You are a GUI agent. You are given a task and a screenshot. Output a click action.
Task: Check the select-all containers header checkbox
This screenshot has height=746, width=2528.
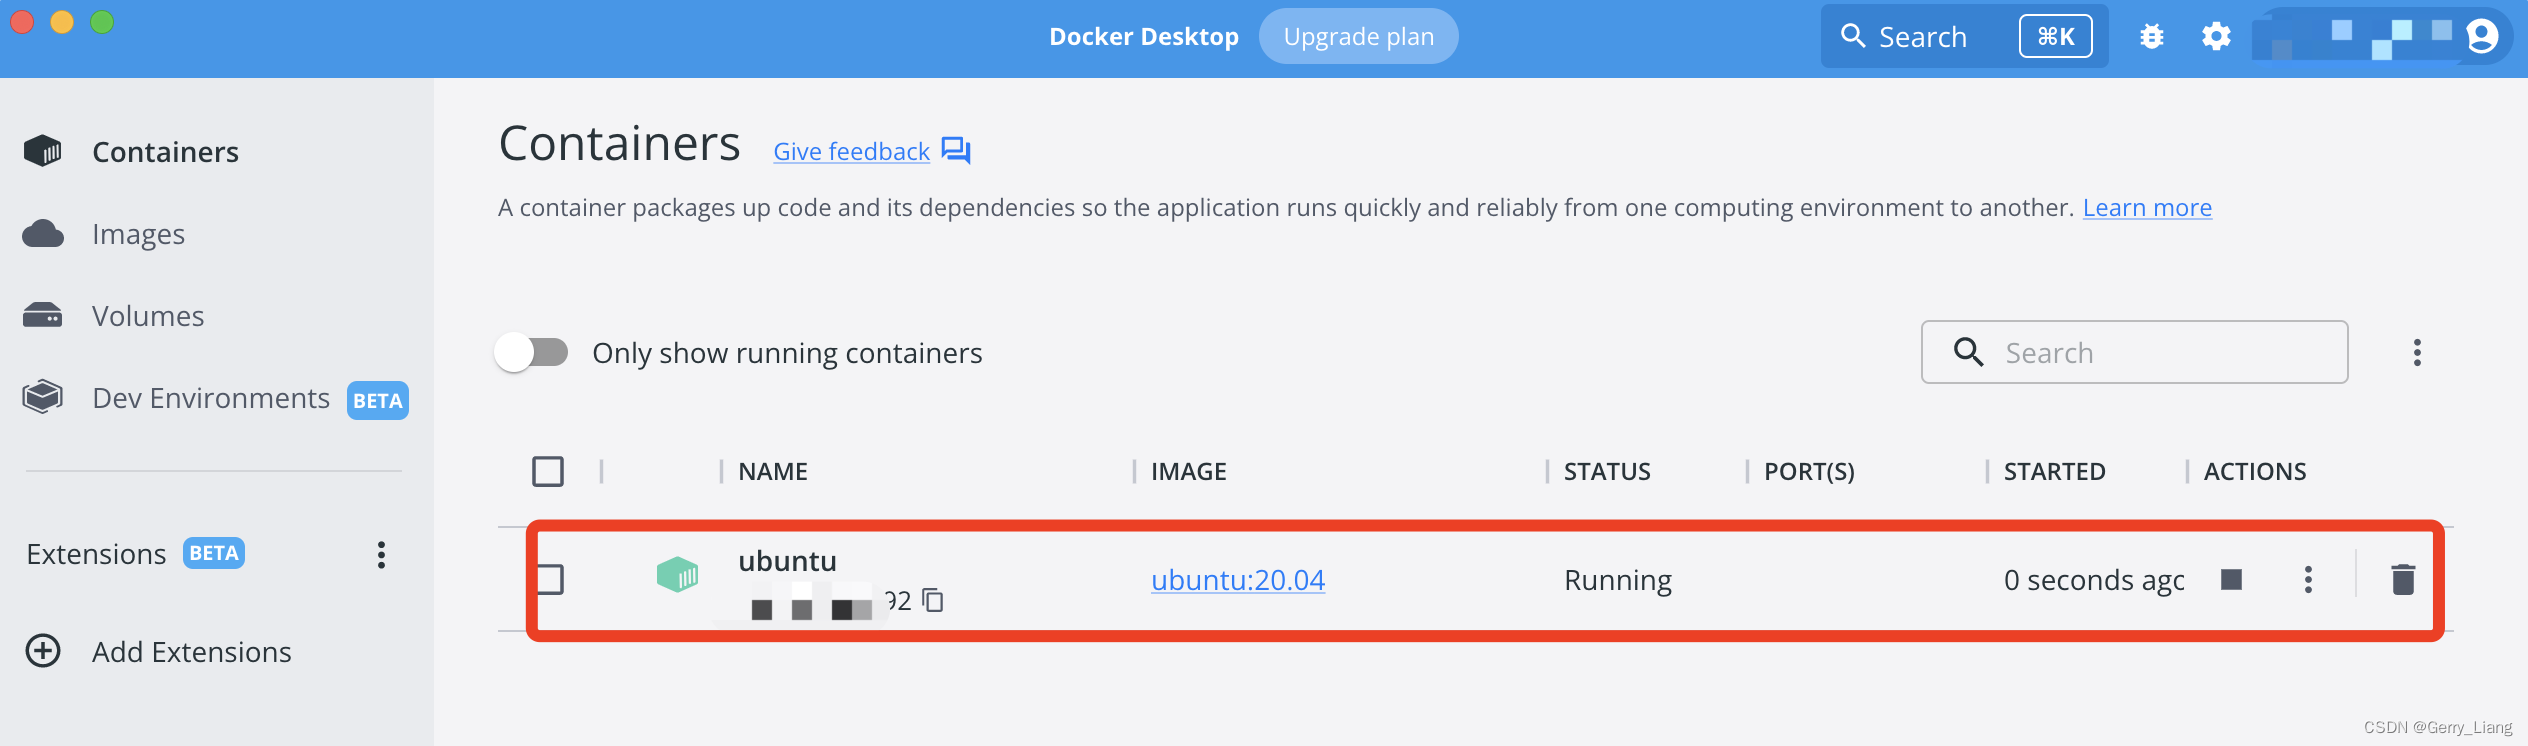click(548, 471)
